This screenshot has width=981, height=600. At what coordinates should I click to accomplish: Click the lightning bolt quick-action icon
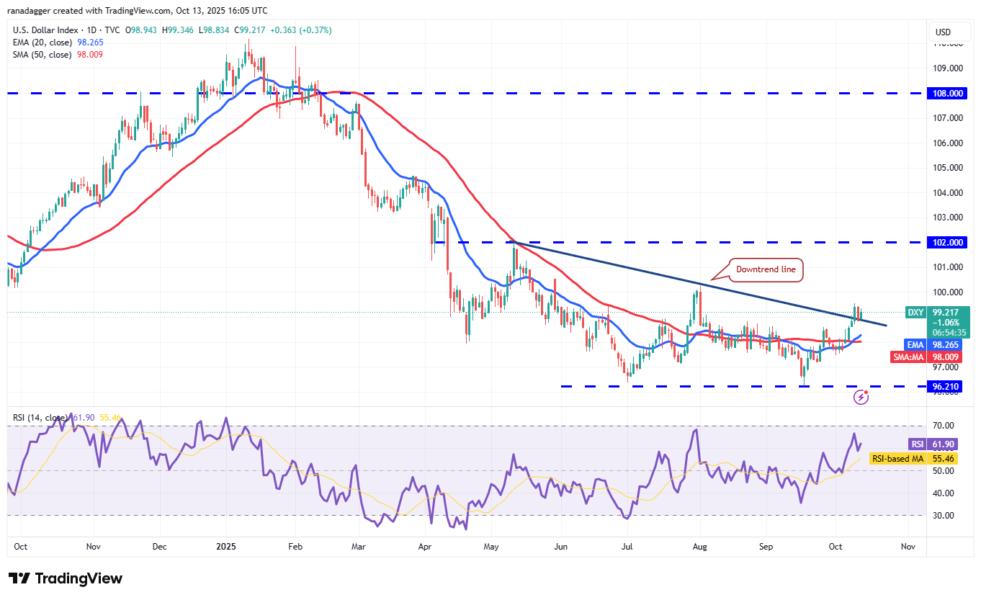point(860,399)
